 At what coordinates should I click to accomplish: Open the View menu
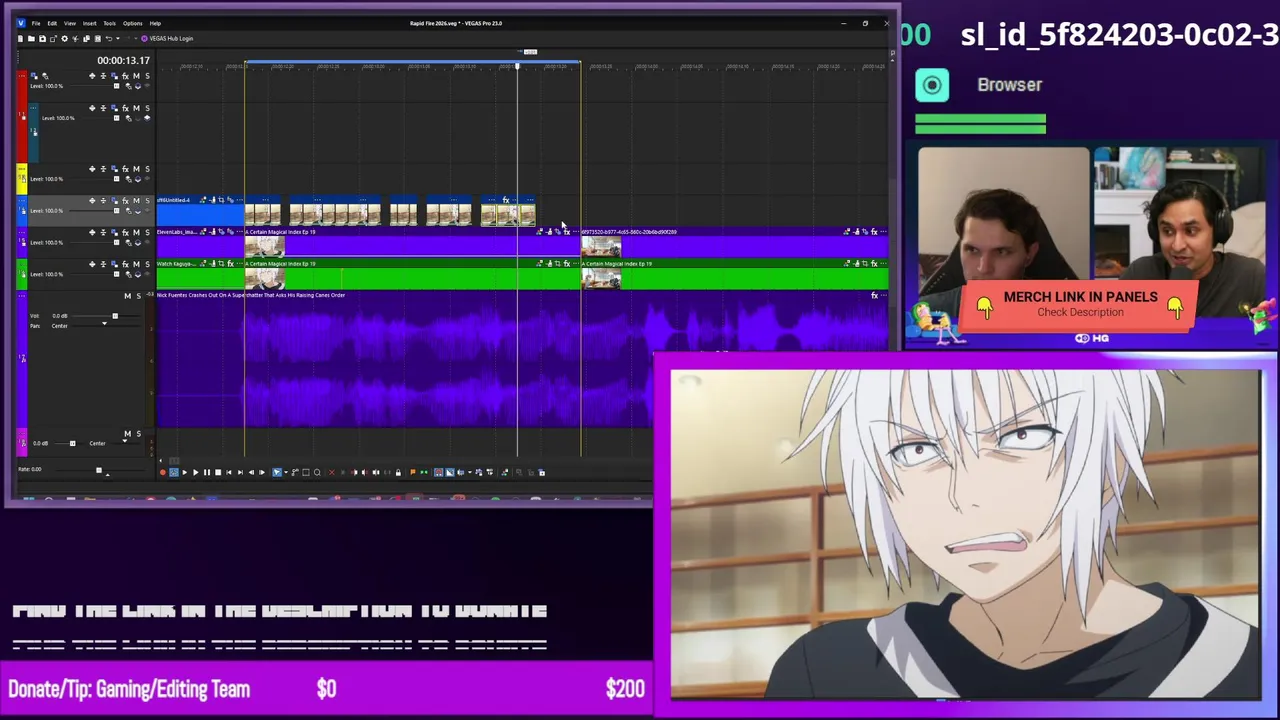(70, 23)
